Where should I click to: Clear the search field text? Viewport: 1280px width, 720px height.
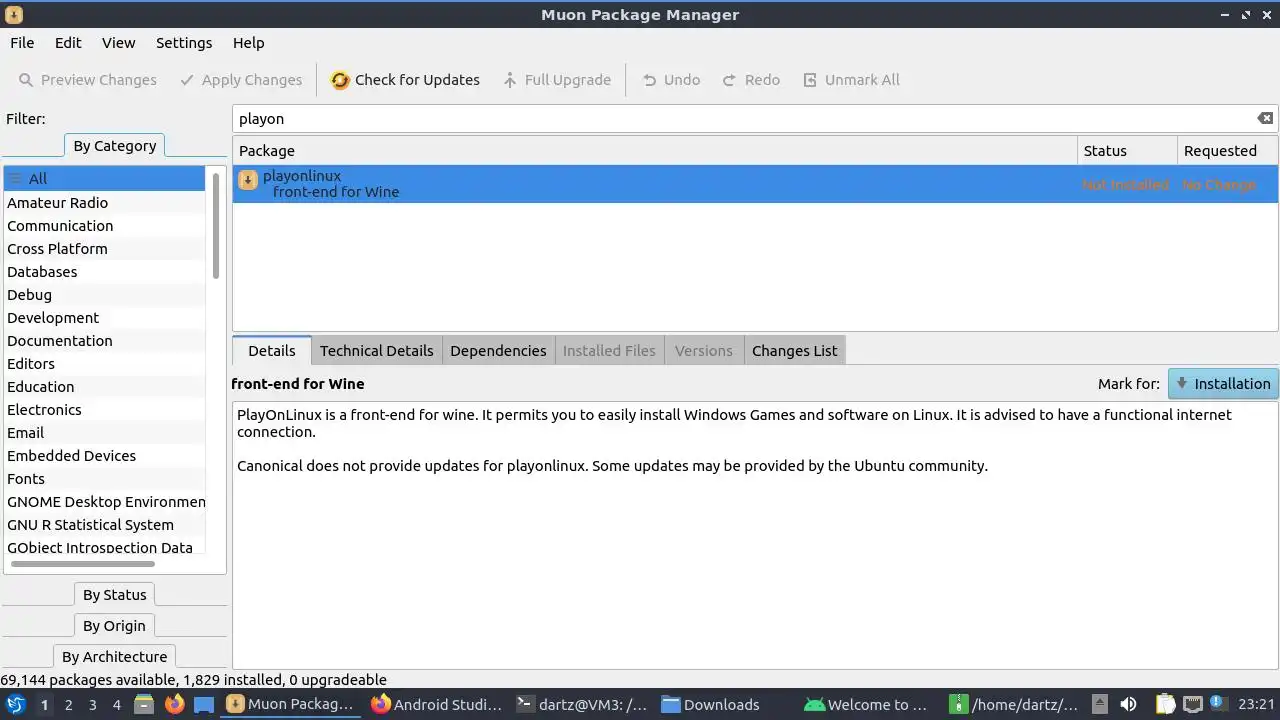click(1265, 118)
